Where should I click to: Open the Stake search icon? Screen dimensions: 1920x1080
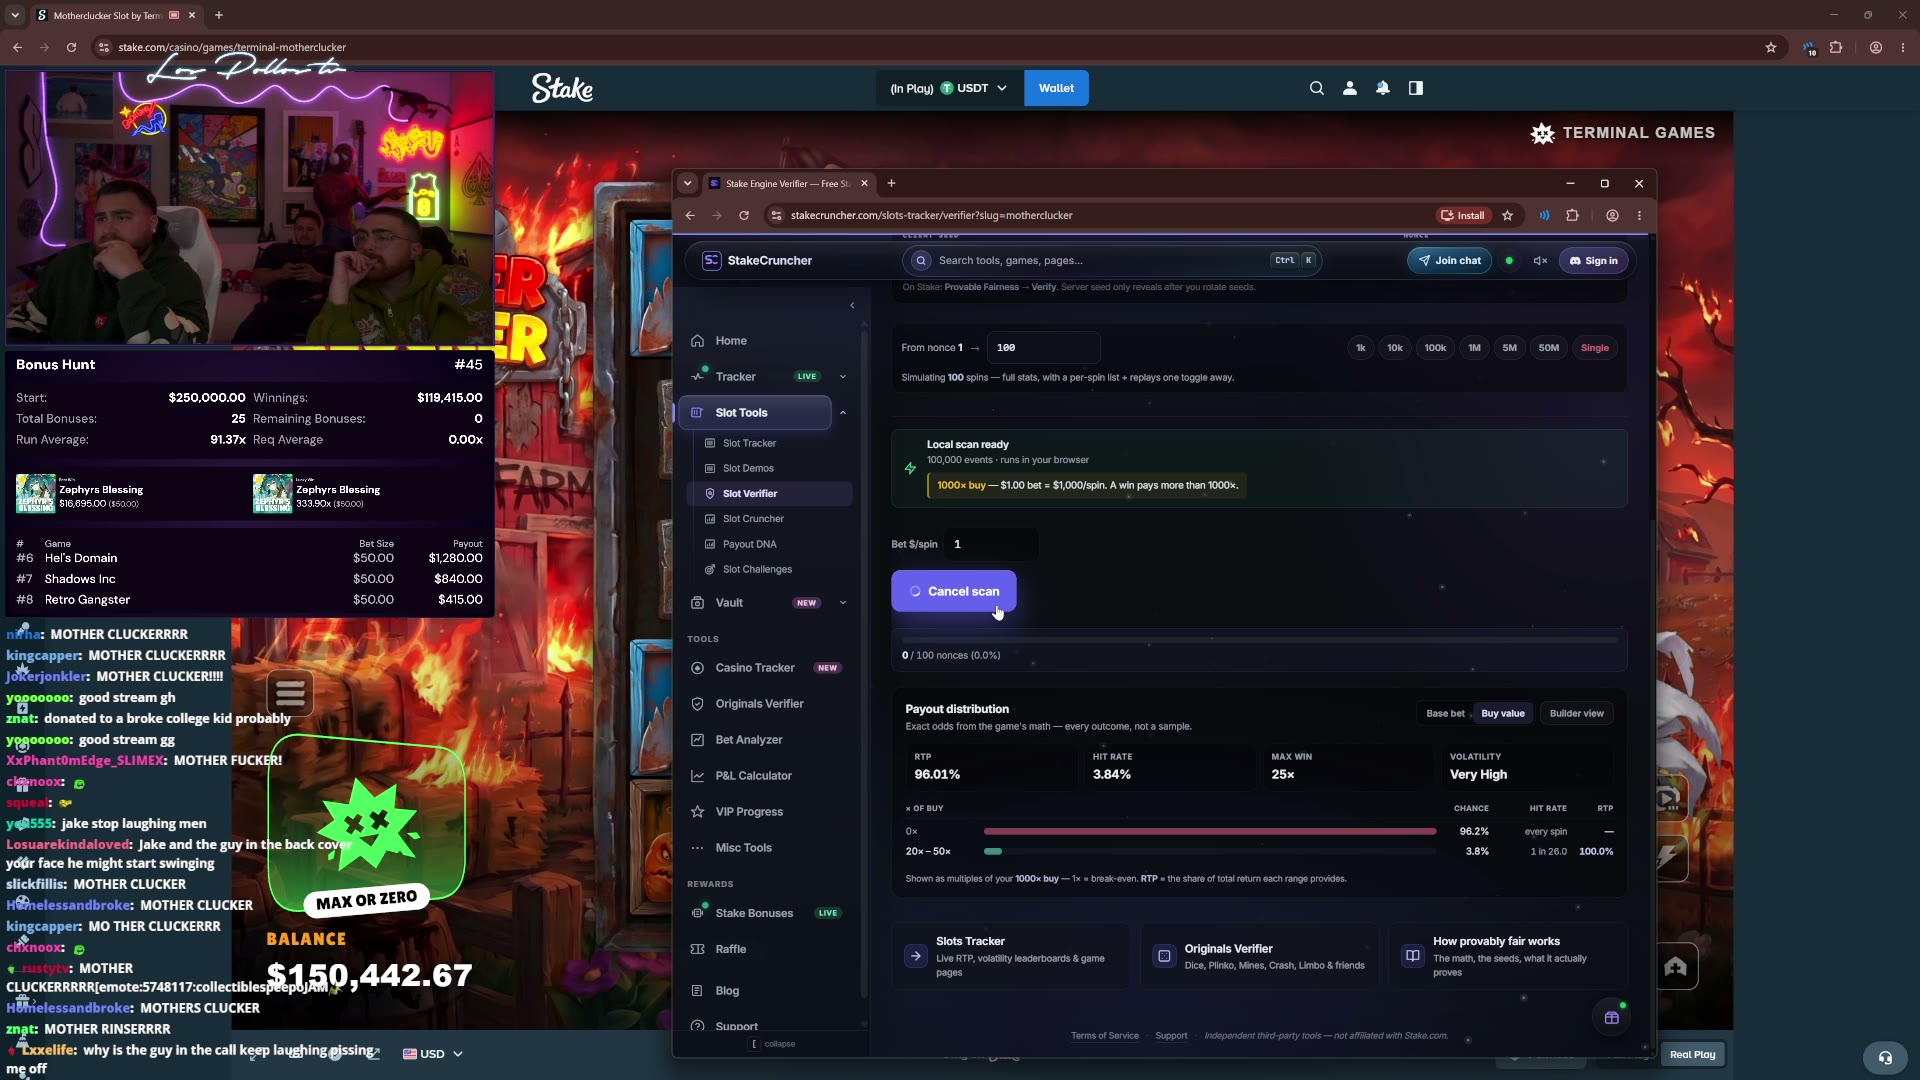click(1316, 88)
